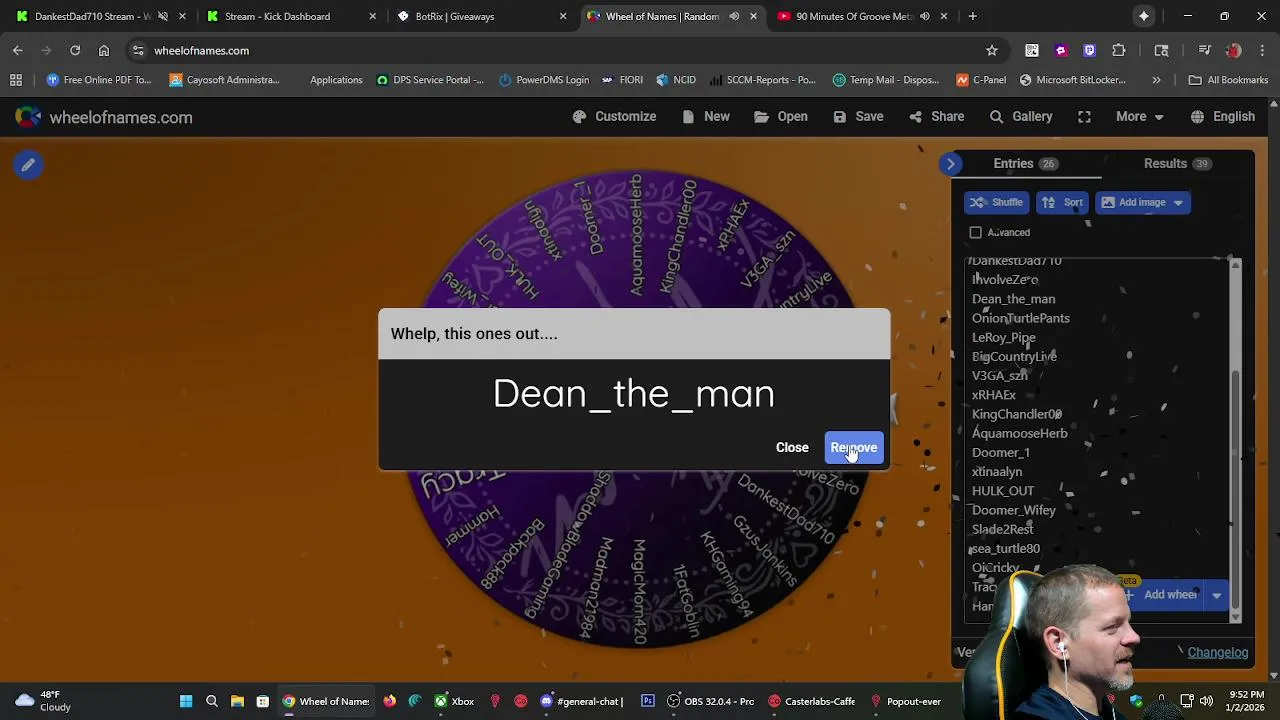Show more bookmarks chevron

[x=1157, y=80]
